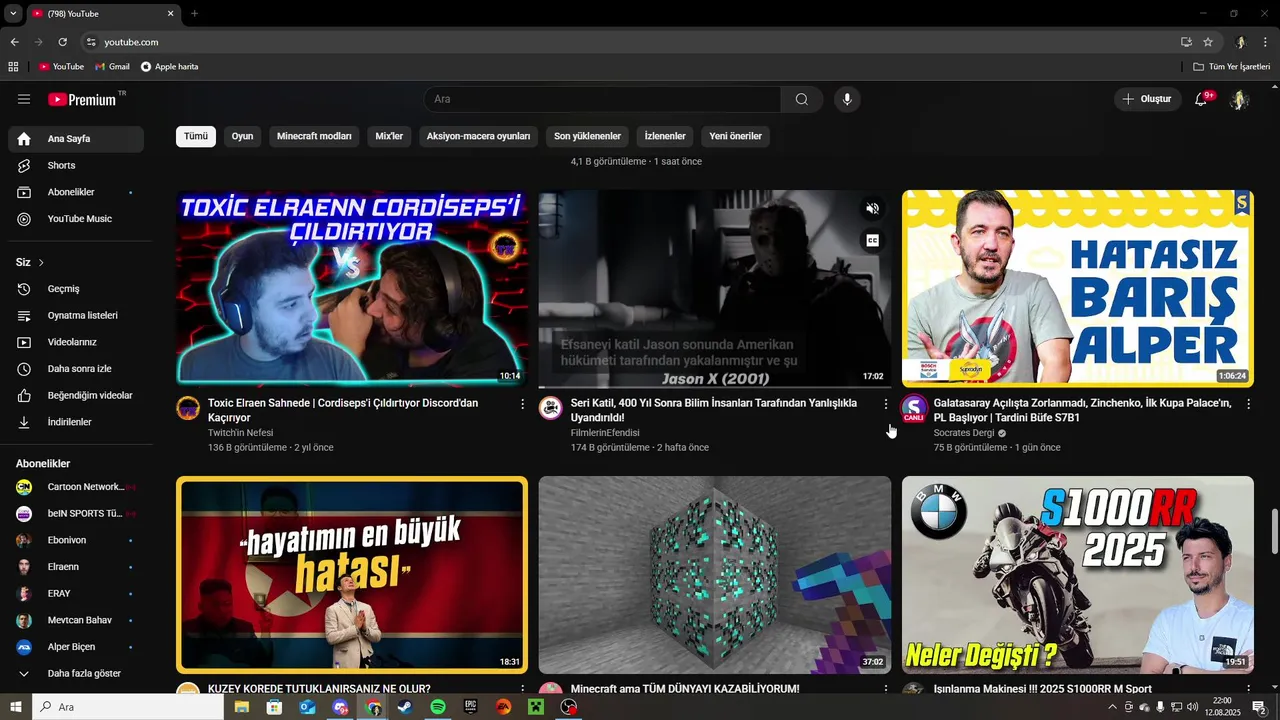Open the notifications bell
Image resolution: width=1280 pixels, height=720 pixels.
[x=1201, y=99]
